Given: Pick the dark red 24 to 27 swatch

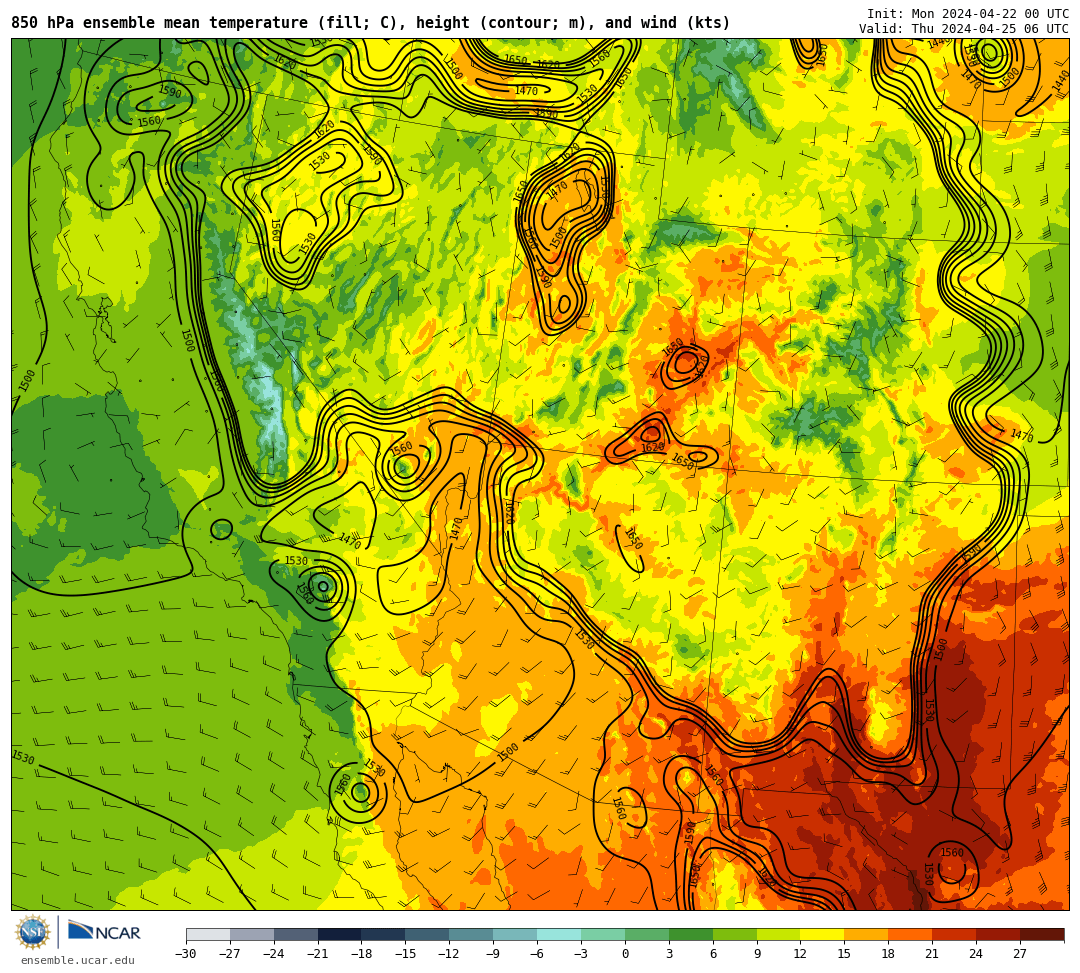Looking at the screenshot, I should click(x=999, y=934).
